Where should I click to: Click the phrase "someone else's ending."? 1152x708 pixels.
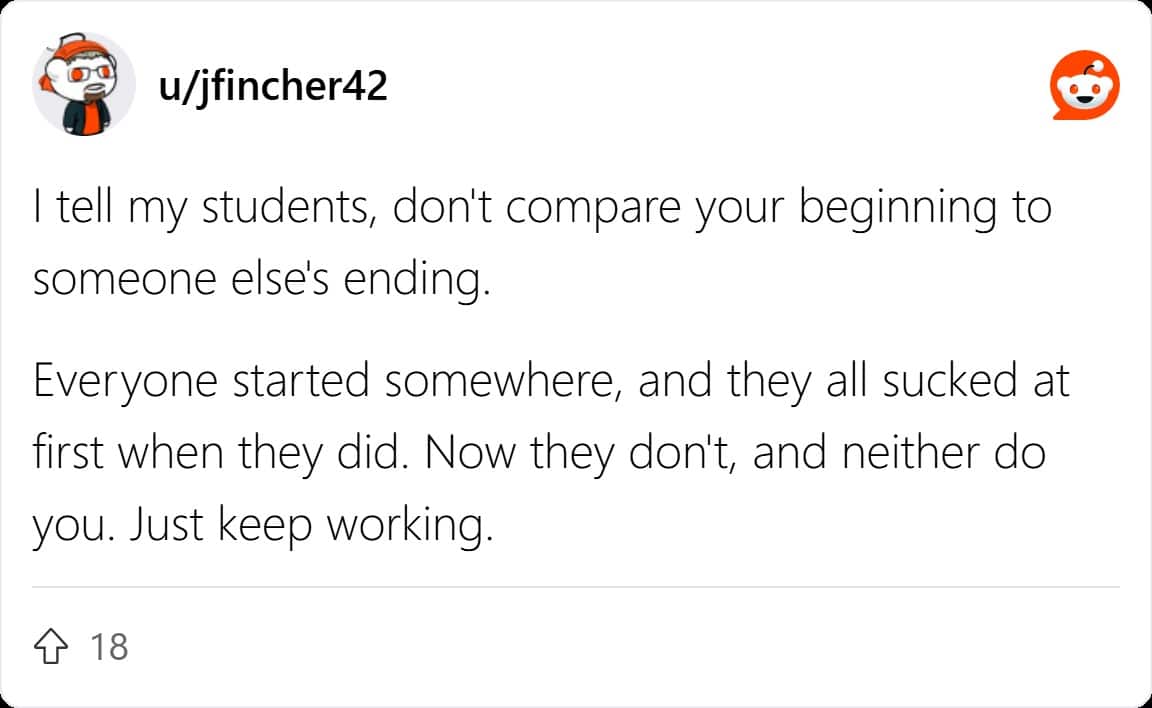coord(262,281)
